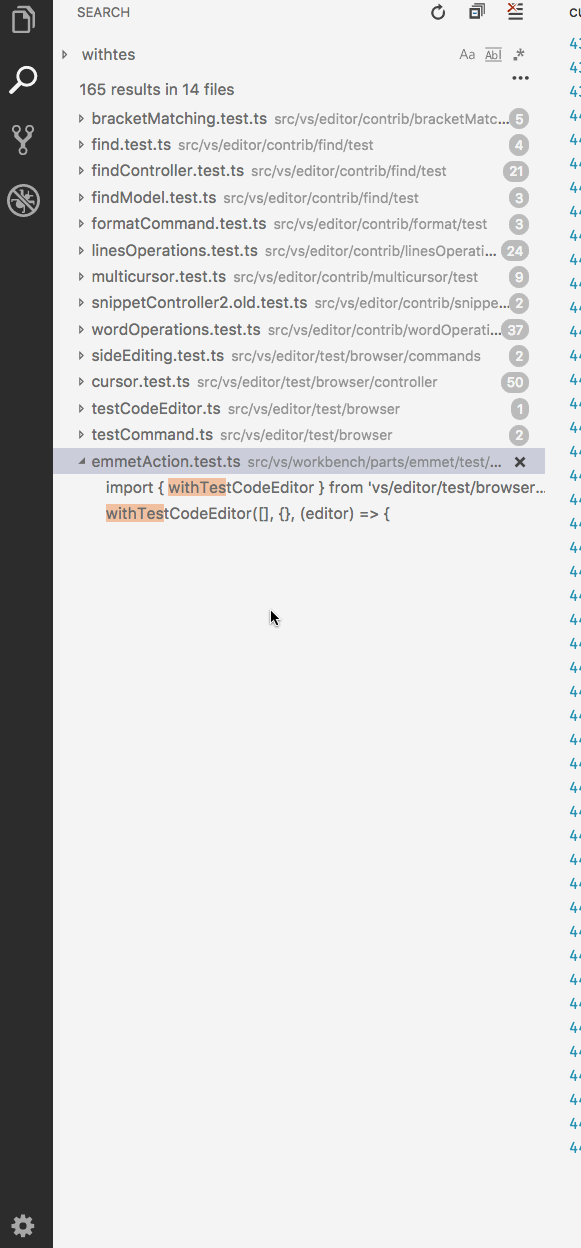Click the 21 badge on findController.test.ts
The image size is (581, 1248).
pos(516,171)
